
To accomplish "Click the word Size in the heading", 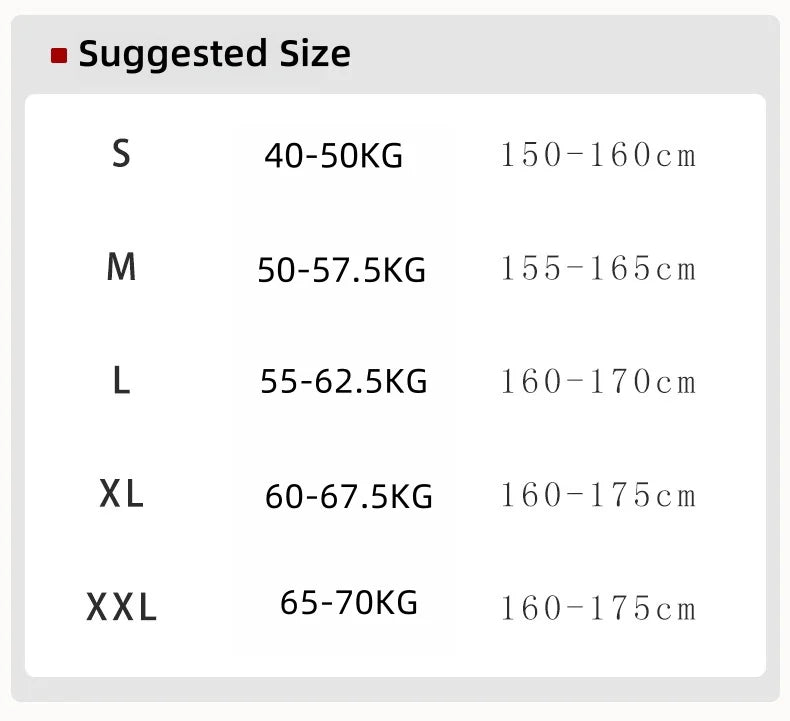I will point(315,53).
